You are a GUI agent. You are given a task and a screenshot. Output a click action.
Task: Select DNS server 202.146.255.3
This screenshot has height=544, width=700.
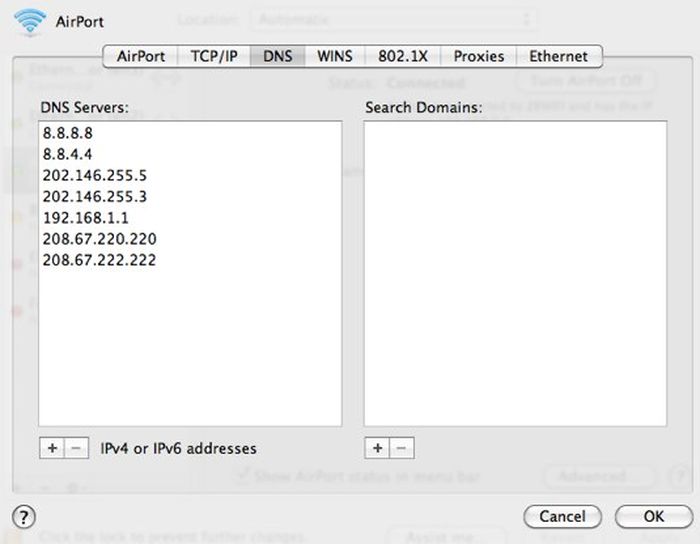coord(190,196)
